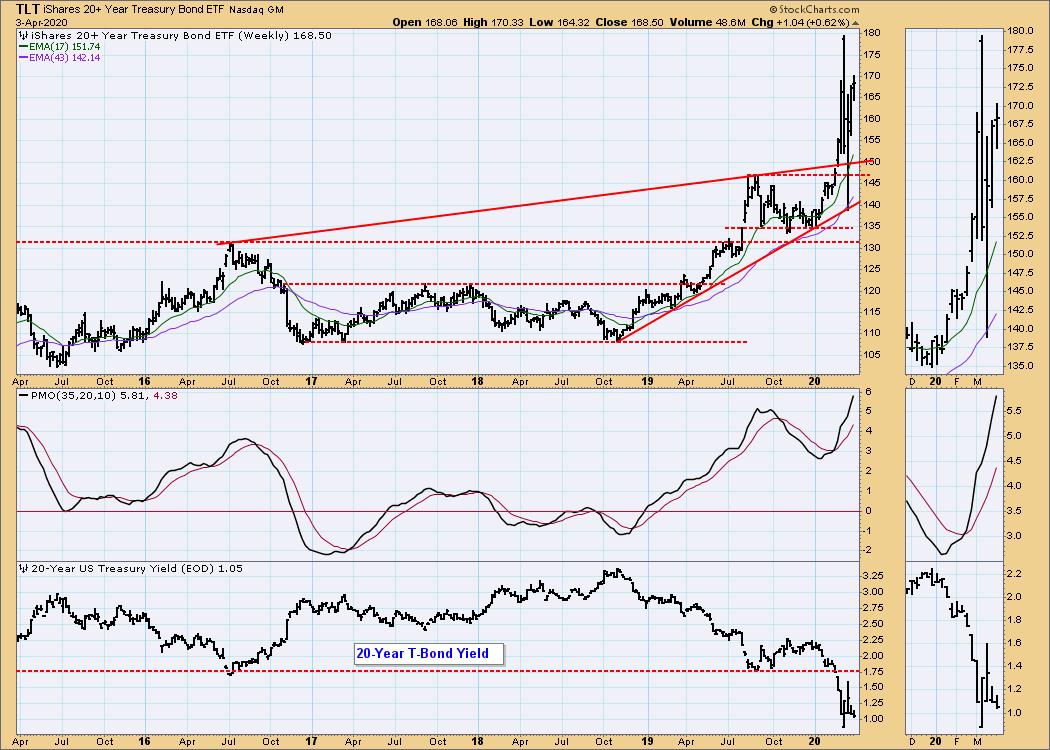Click the '3-Apr-2020' date label

coord(42,22)
